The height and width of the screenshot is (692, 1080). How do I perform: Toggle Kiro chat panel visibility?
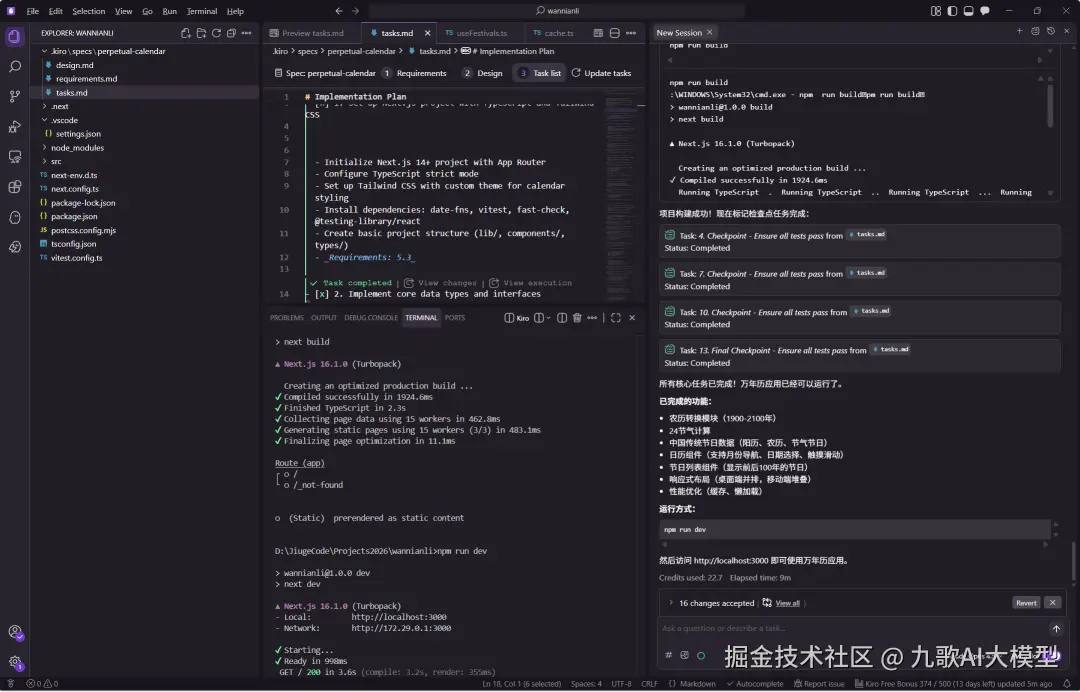[x=985, y=11]
